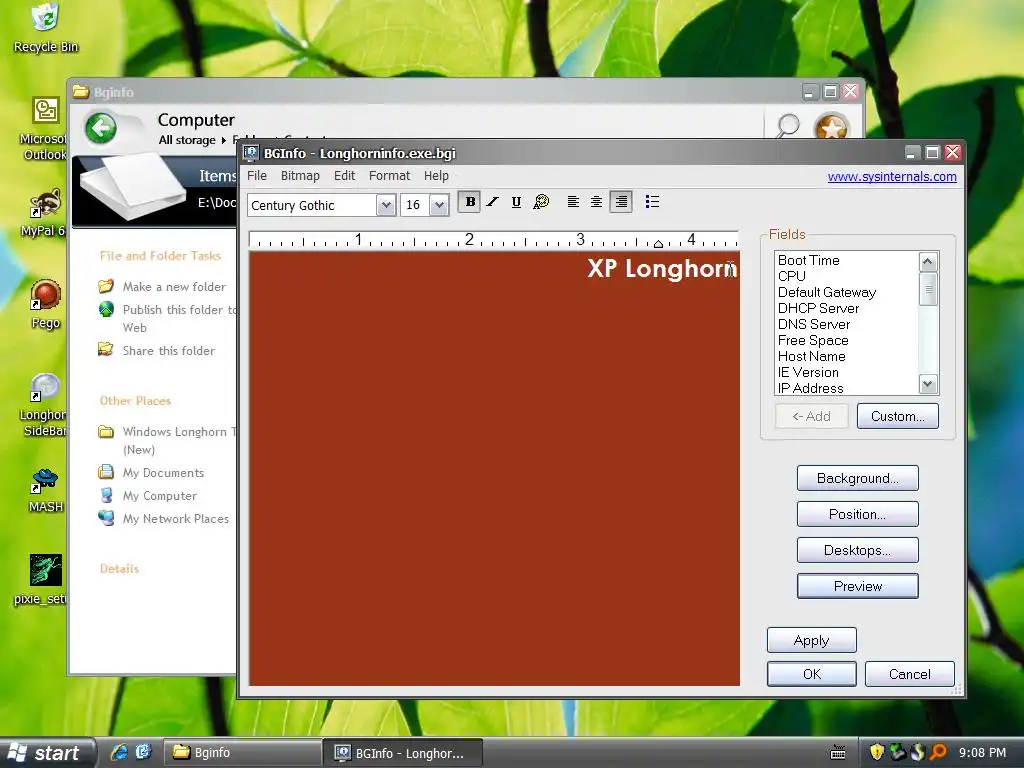Toggle bold formatting in BGInfo toolbar
Viewport: 1024px width, 768px height.
coord(470,202)
